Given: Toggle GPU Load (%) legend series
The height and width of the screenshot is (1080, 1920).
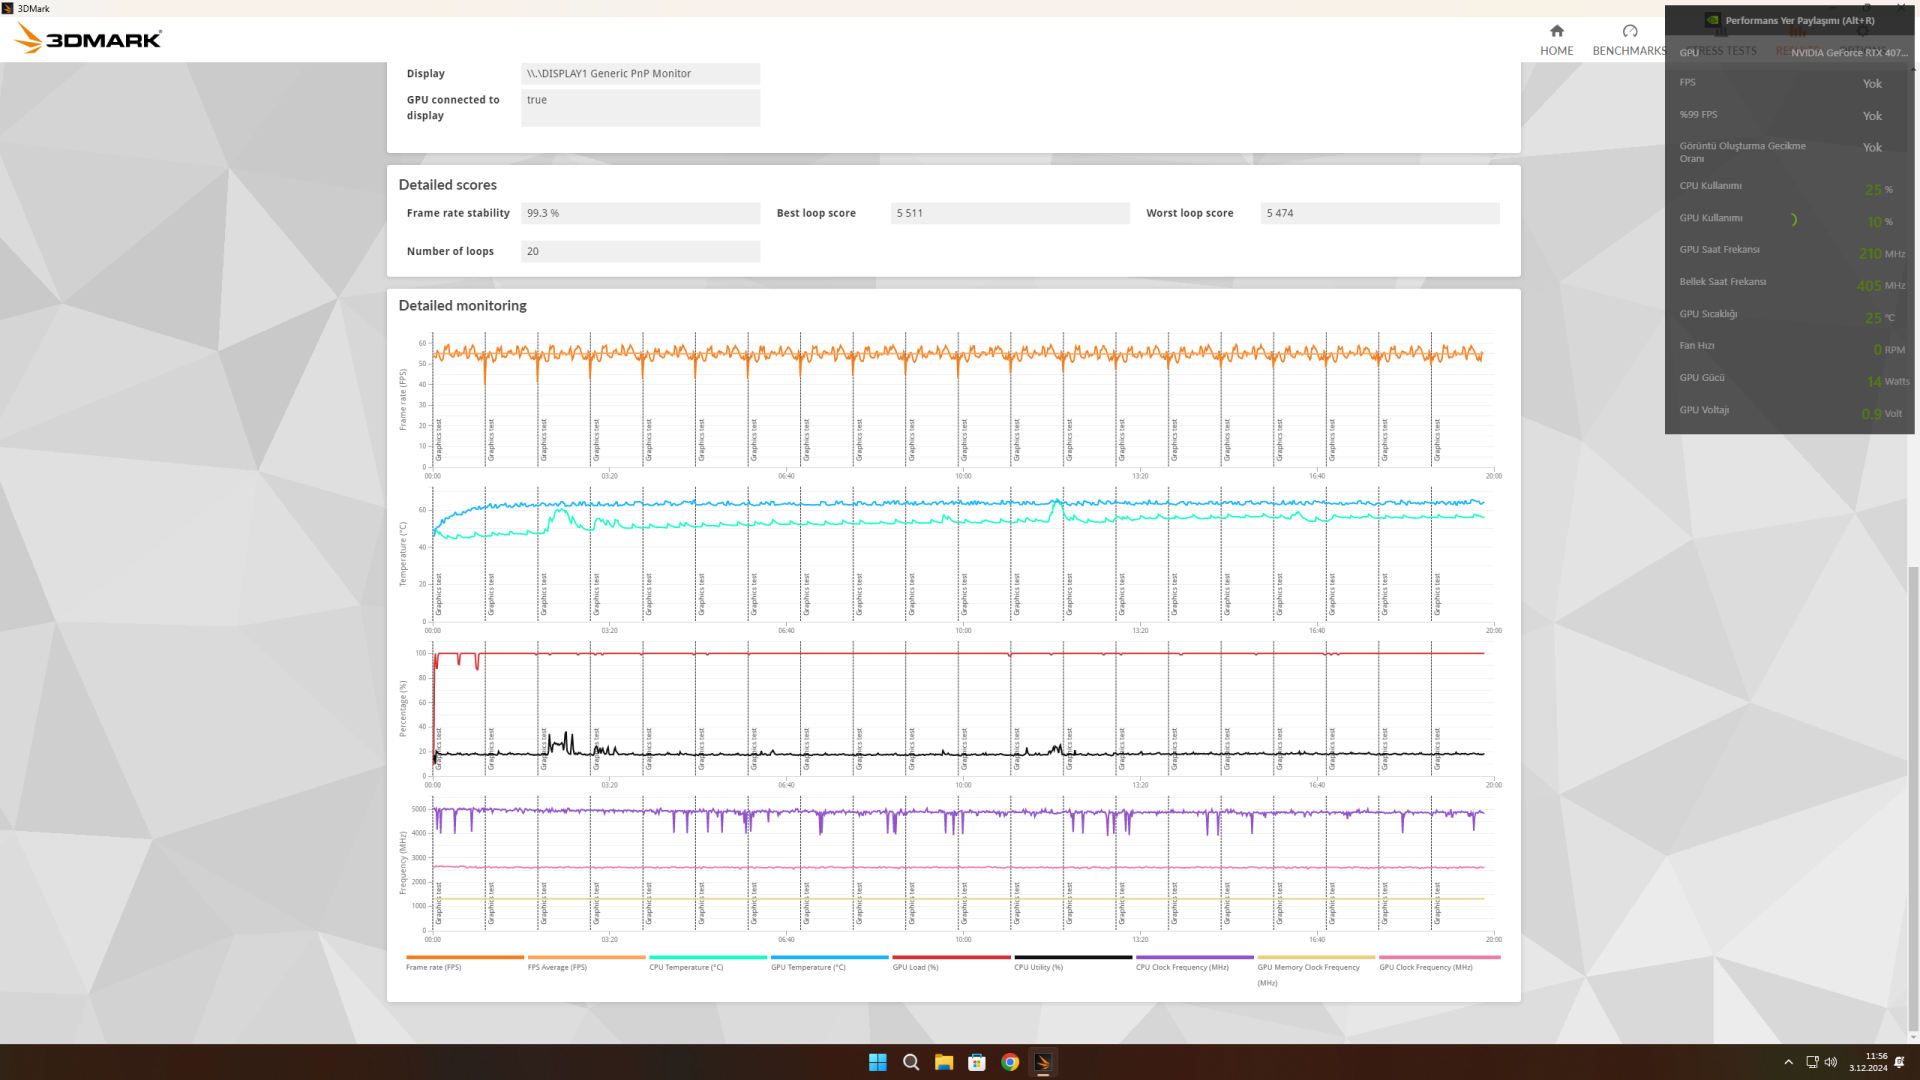Looking at the screenshot, I should point(915,967).
